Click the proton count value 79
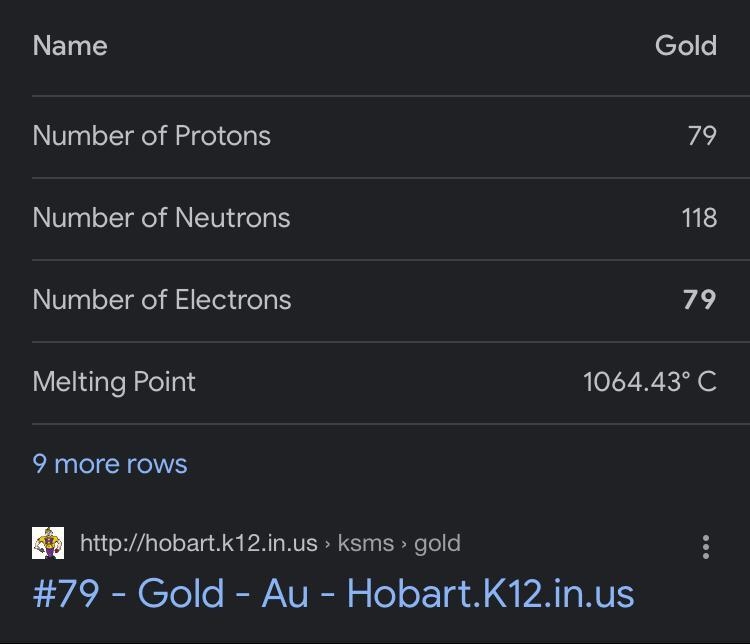Viewport: 750px width, 644px height. [702, 136]
